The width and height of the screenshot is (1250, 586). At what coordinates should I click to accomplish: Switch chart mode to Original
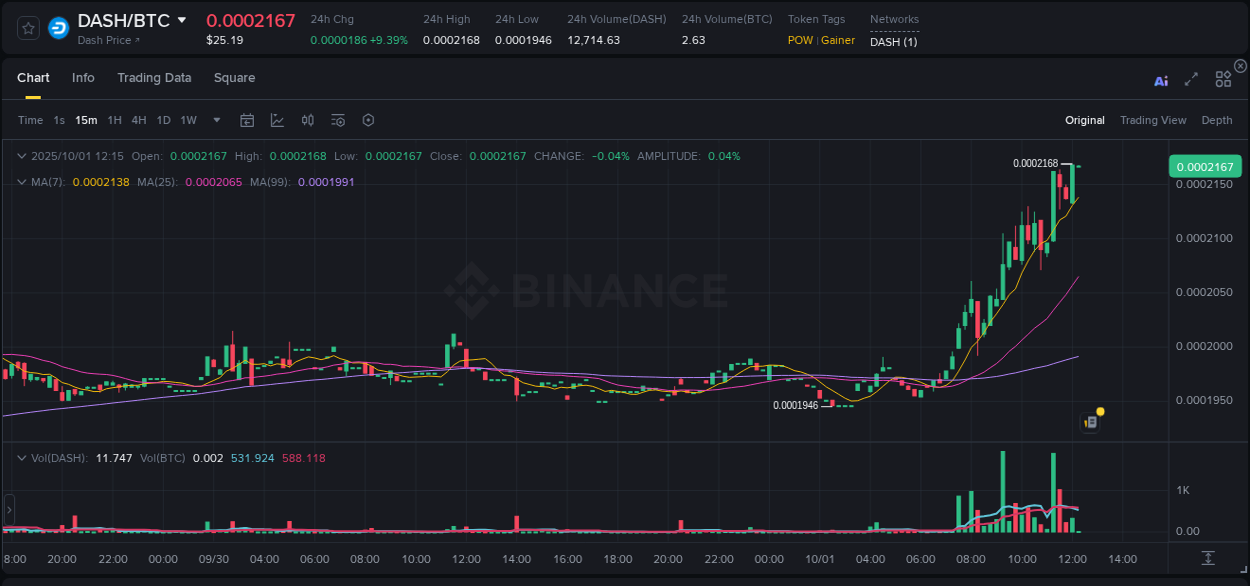click(x=1084, y=120)
